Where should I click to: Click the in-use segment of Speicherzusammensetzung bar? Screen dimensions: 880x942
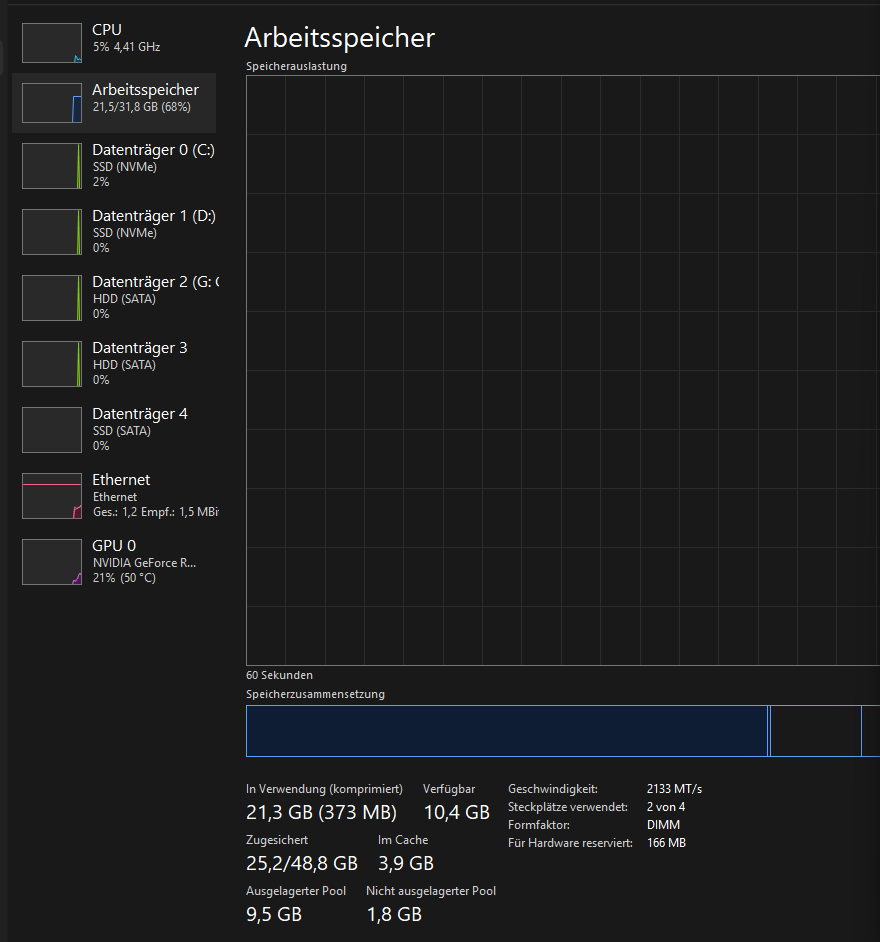tap(506, 731)
